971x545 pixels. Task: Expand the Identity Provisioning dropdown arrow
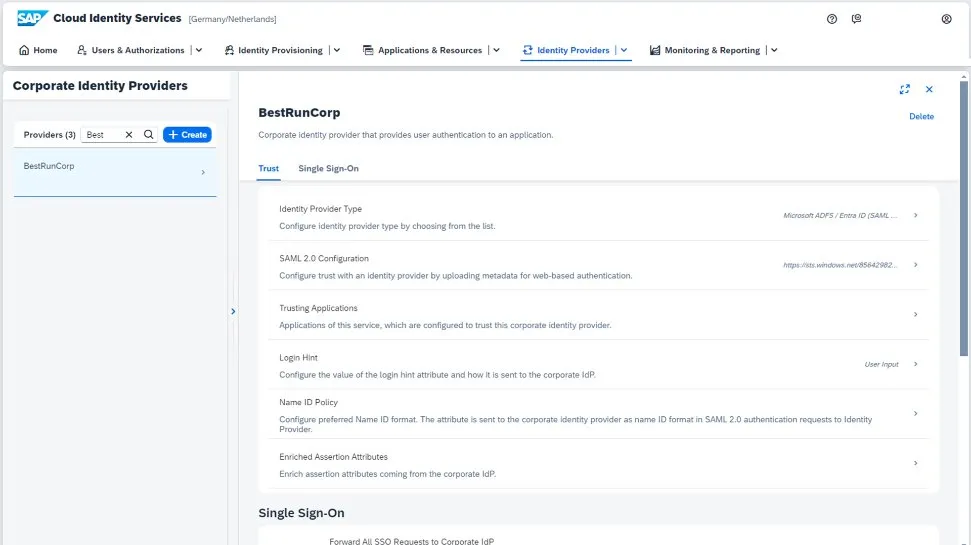coord(336,50)
